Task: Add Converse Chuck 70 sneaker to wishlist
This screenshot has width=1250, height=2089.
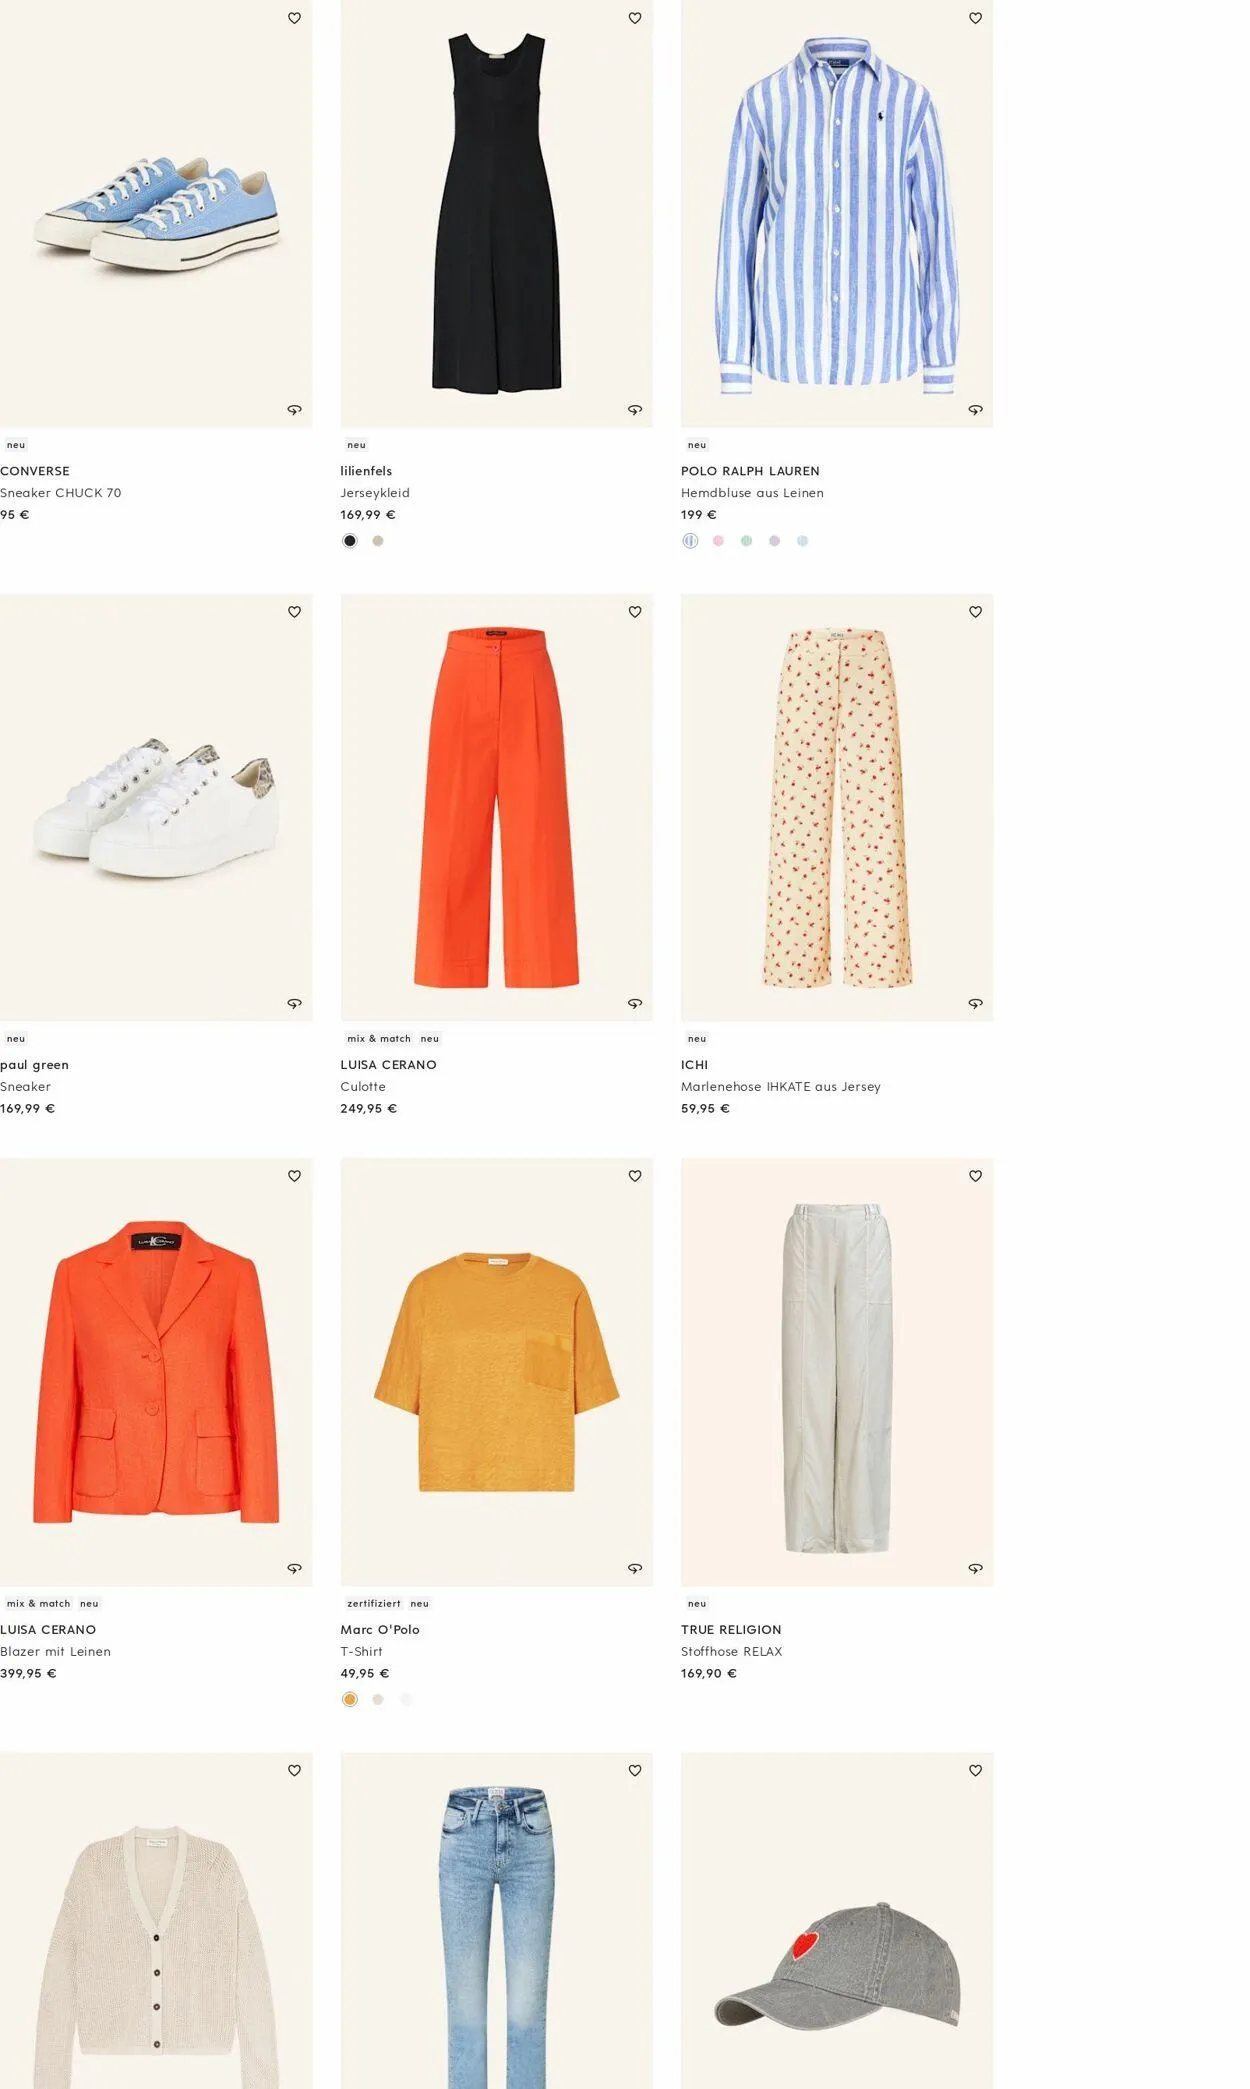Action: pyautogui.click(x=294, y=18)
